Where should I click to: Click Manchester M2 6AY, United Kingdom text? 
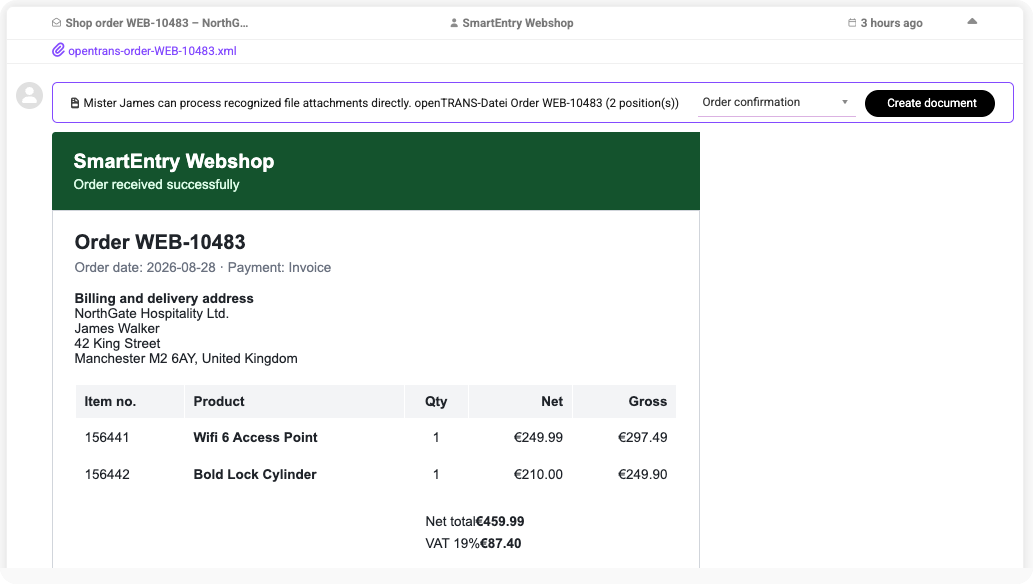[x=186, y=359]
